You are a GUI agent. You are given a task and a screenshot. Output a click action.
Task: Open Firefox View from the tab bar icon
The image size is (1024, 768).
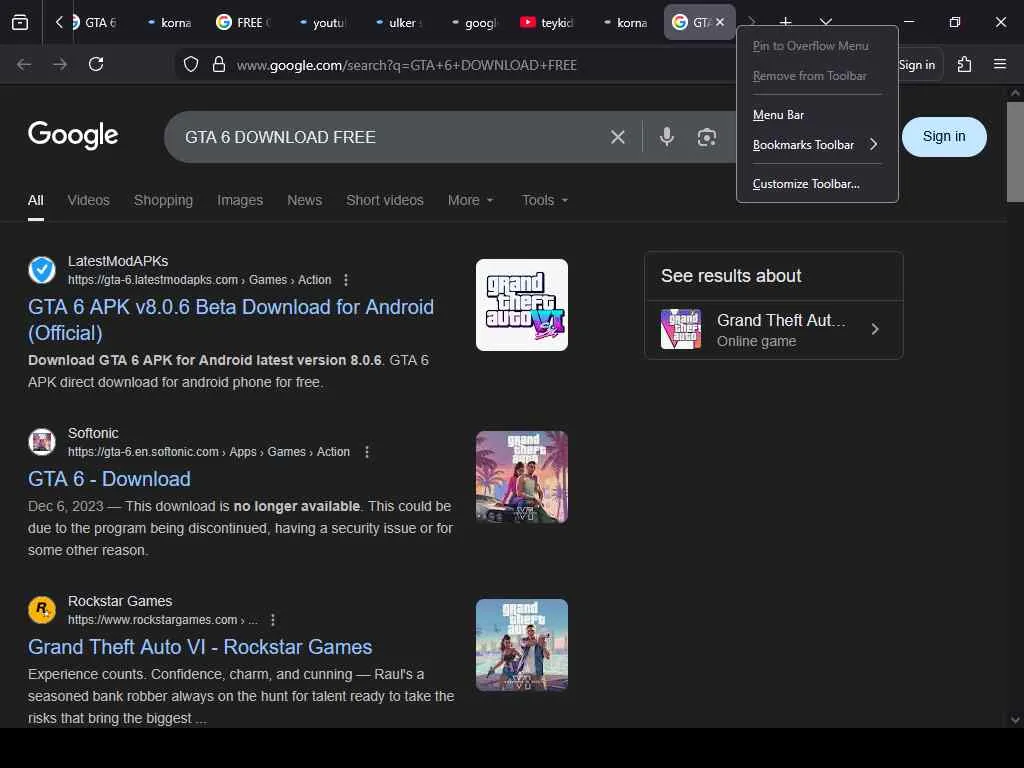click(x=20, y=22)
